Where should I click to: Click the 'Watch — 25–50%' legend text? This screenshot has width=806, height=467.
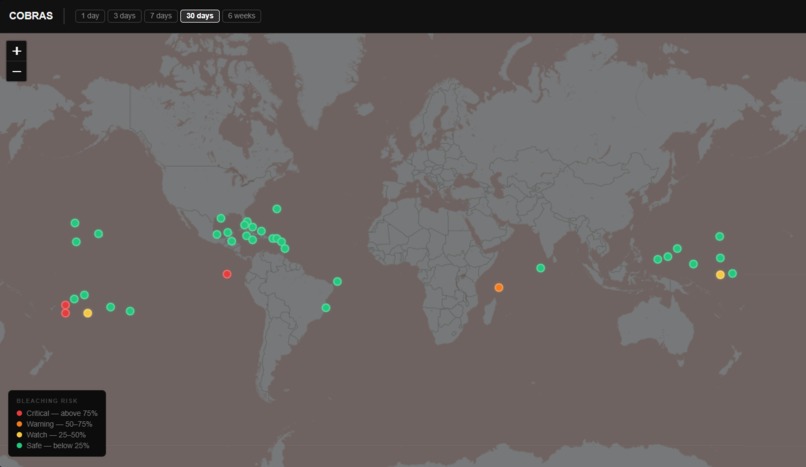pyautogui.click(x=56, y=435)
